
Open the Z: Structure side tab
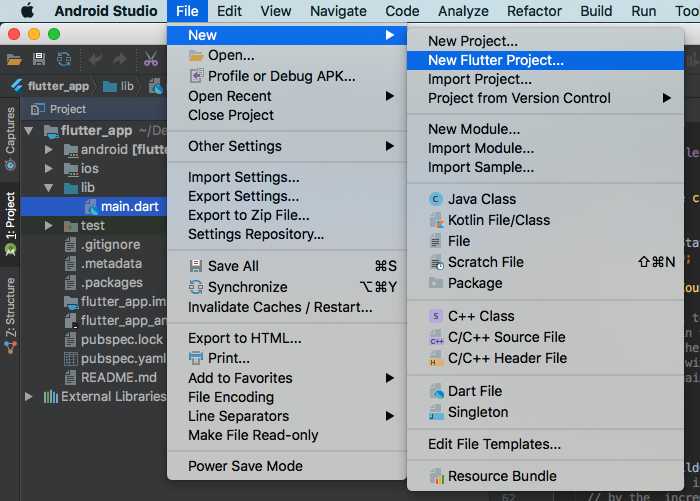pyautogui.click(x=10, y=315)
